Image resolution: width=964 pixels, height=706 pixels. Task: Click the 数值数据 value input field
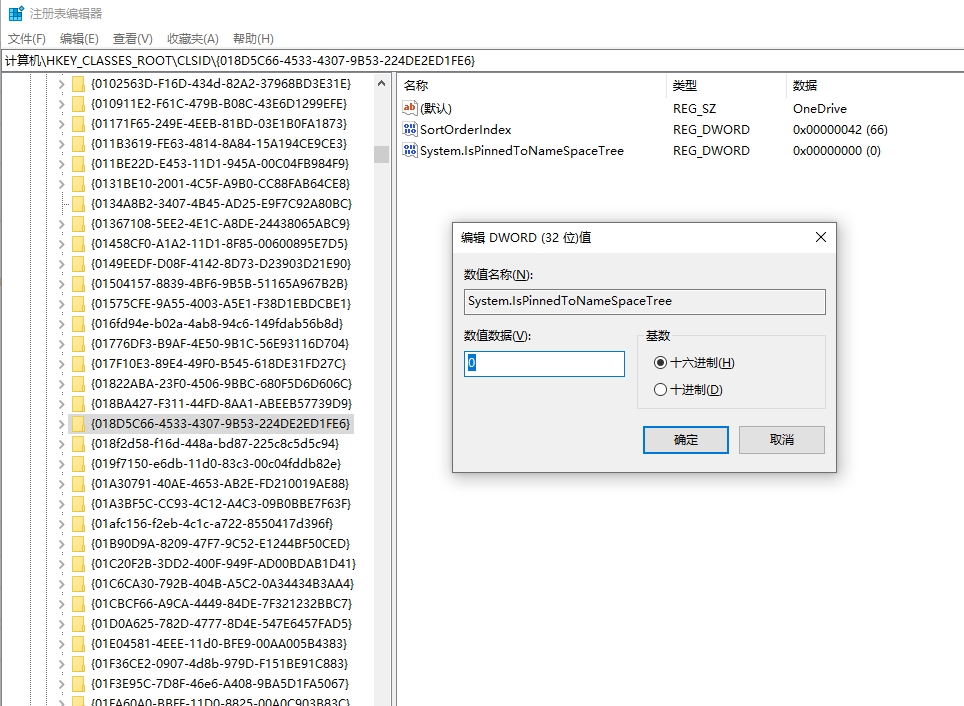coord(544,364)
